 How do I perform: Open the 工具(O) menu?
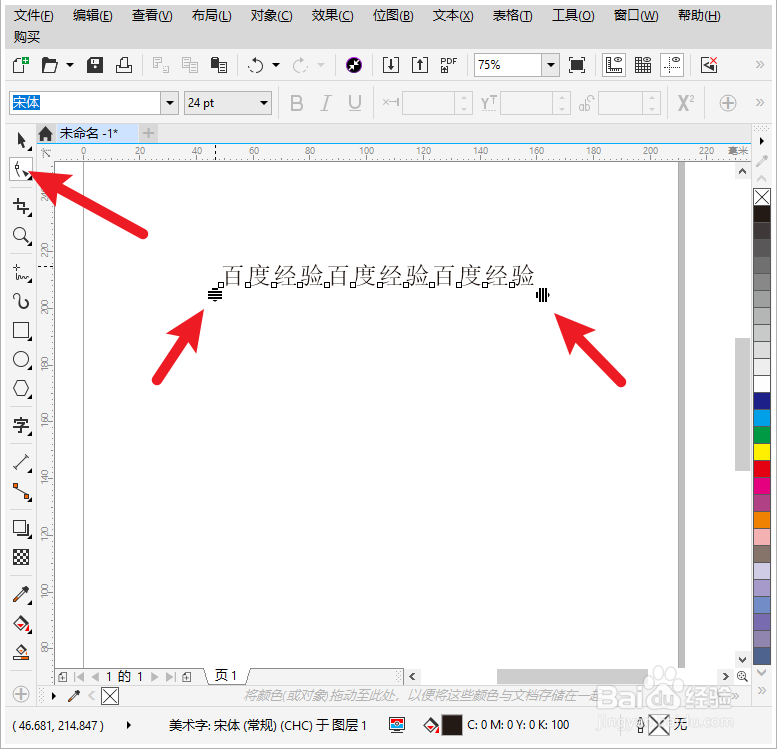tap(573, 16)
